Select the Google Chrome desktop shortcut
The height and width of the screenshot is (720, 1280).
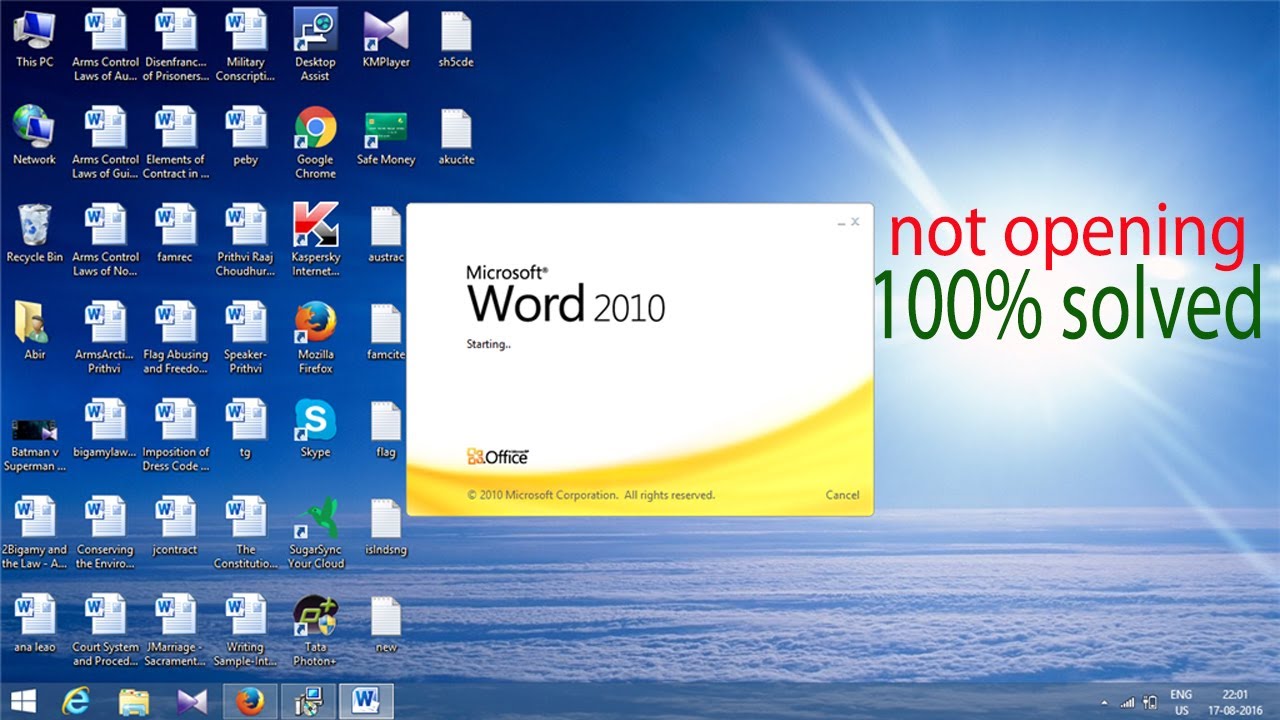(315, 143)
